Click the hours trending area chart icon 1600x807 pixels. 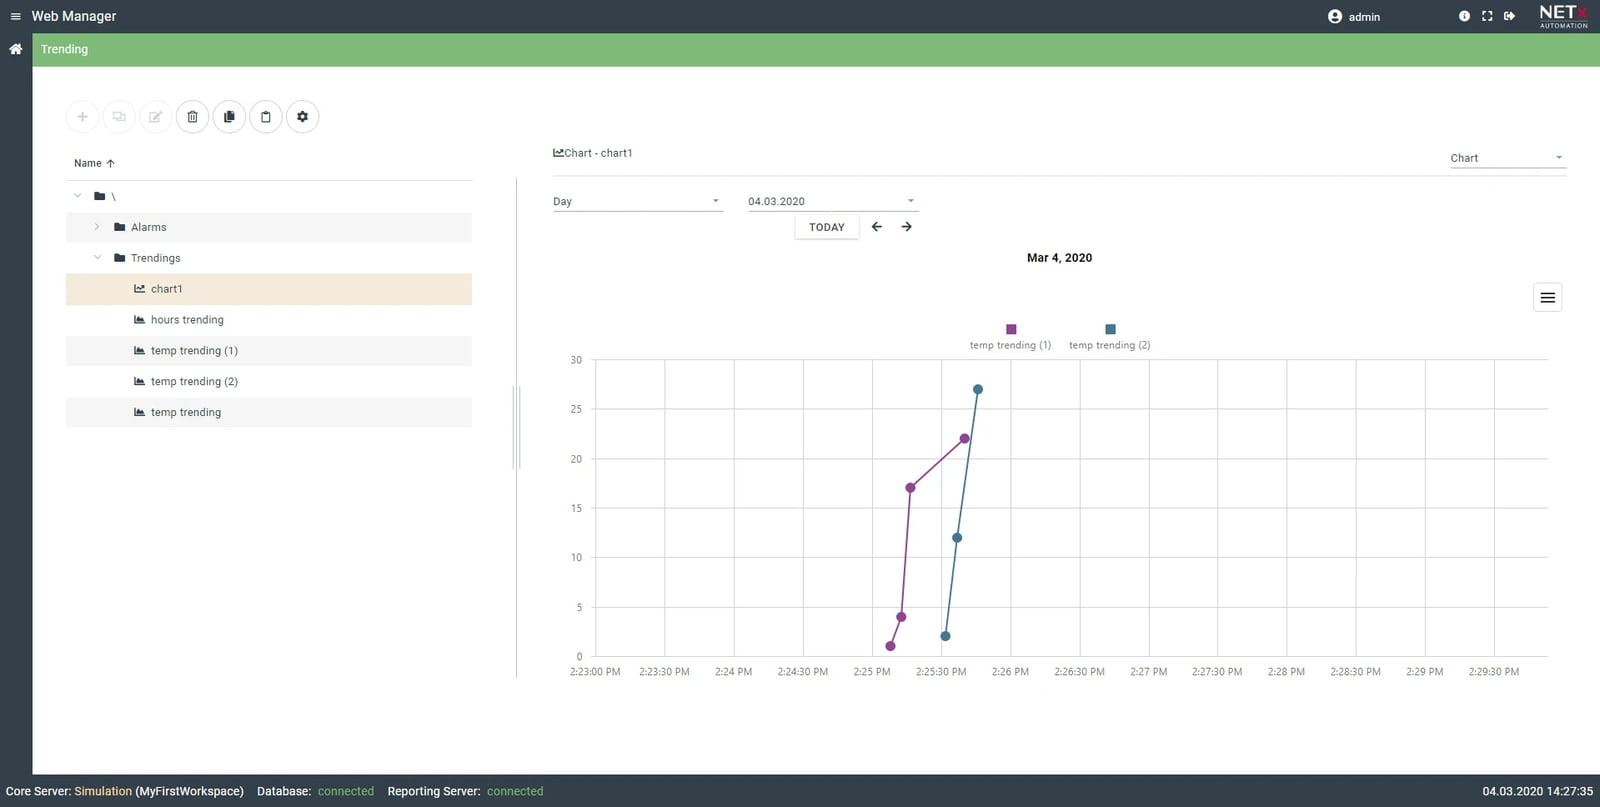coord(140,320)
